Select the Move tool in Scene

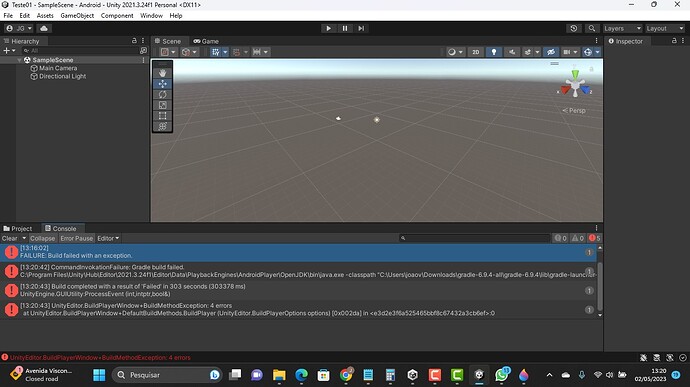point(162,84)
